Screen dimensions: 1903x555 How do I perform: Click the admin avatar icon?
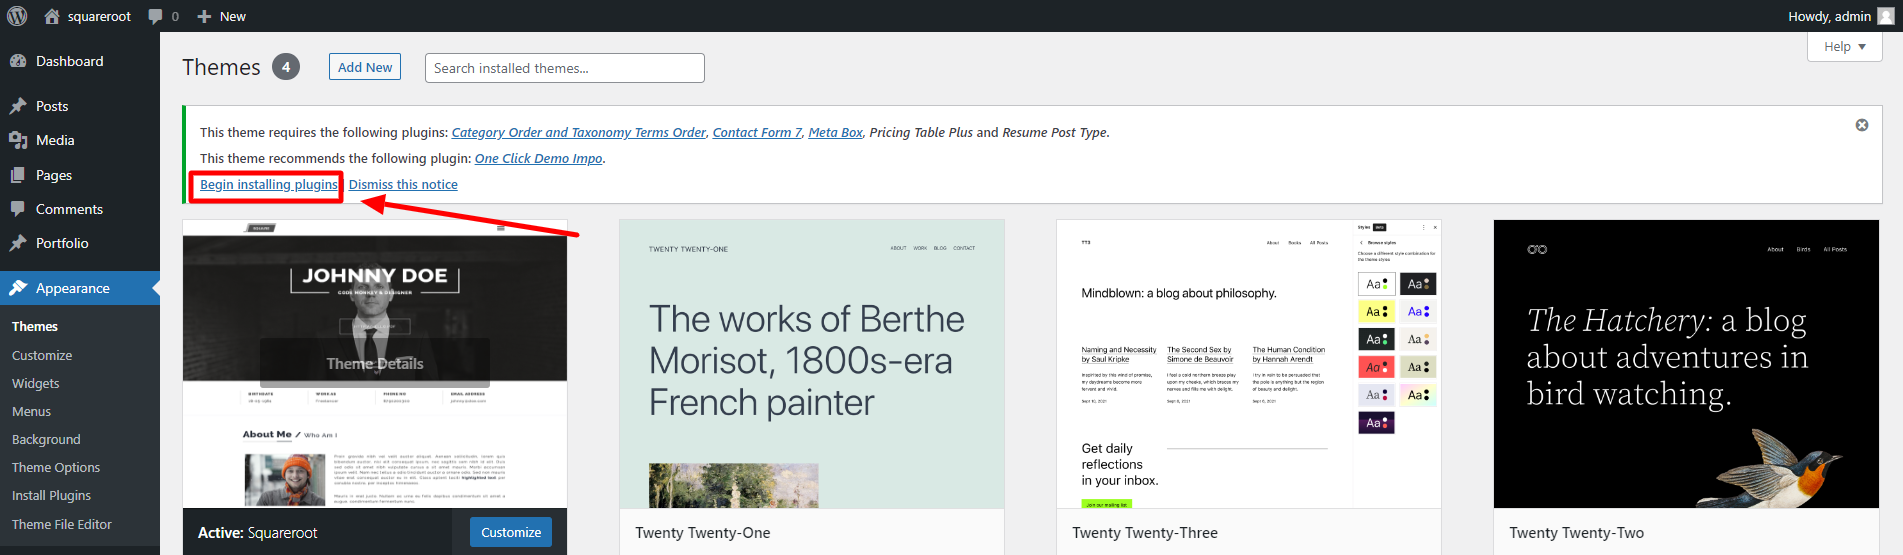pyautogui.click(x=1886, y=16)
